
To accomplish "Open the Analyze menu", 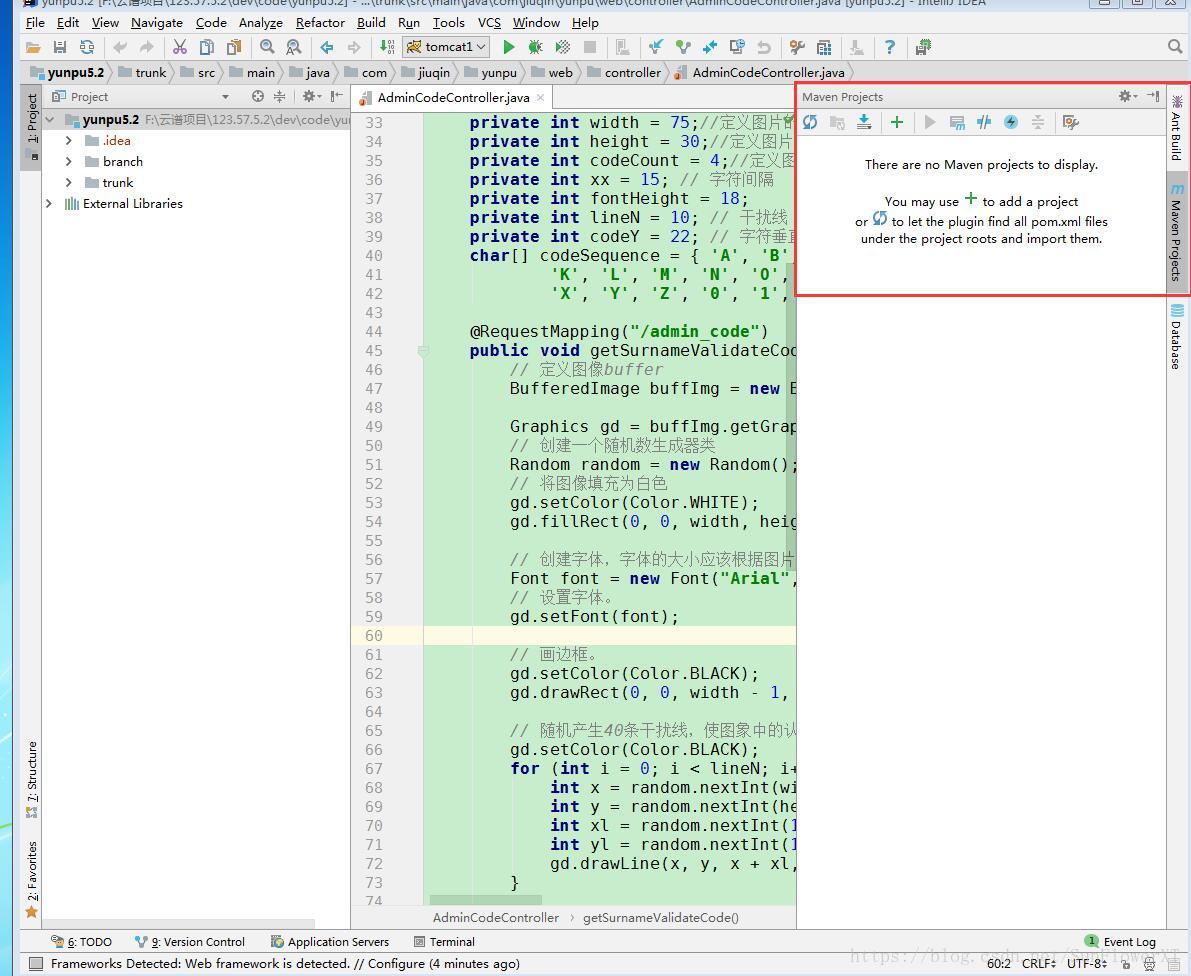I will click(261, 23).
